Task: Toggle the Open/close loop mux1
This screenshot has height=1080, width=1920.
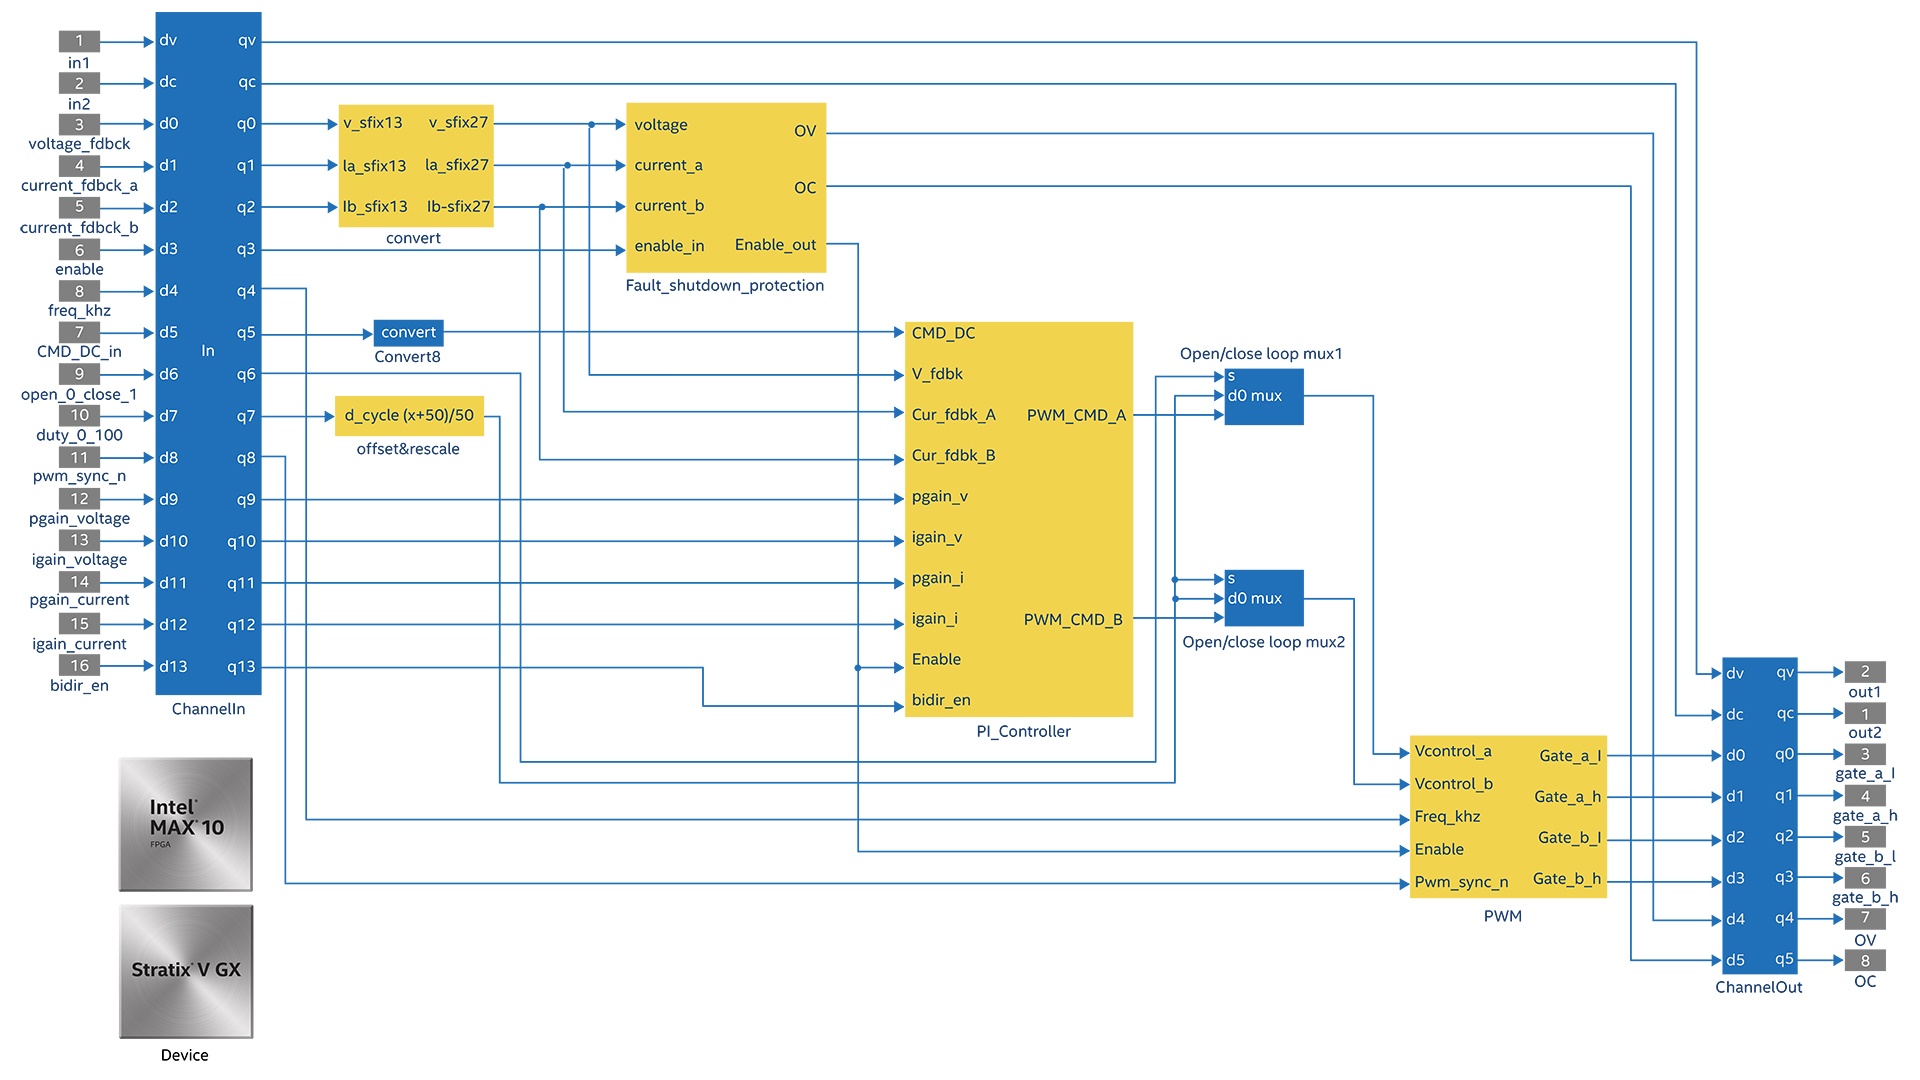Action: click(x=1263, y=396)
